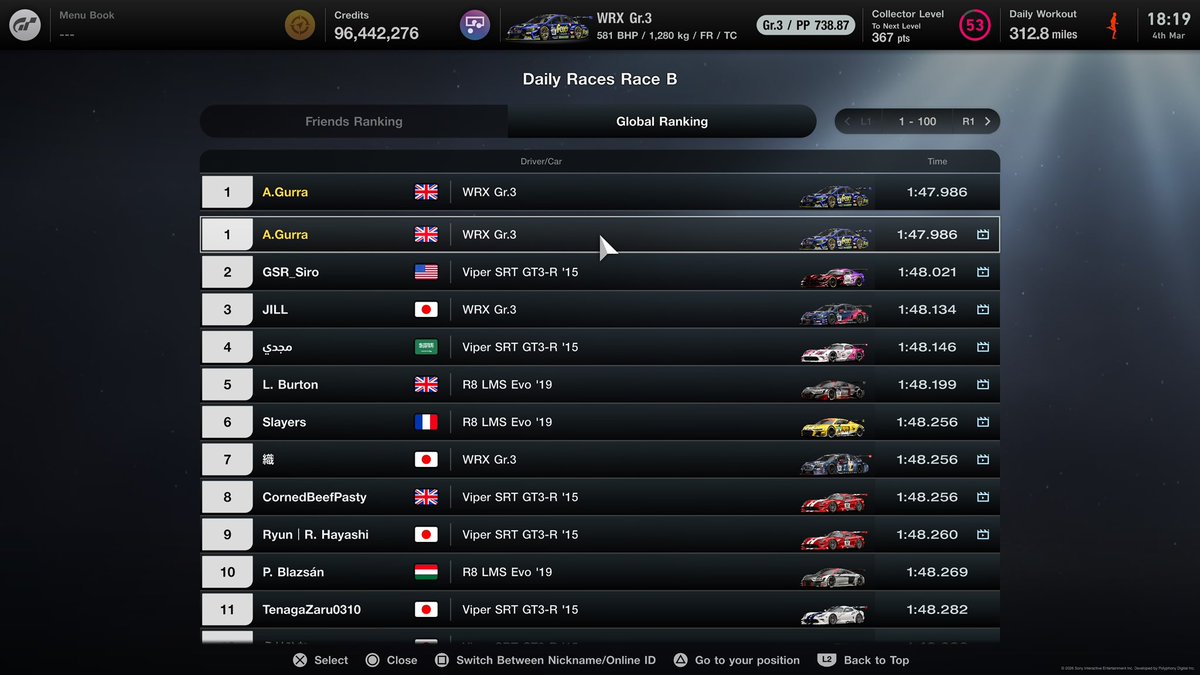Click the clock showing 18:19
This screenshot has height=675, width=1200.
coord(1168,19)
